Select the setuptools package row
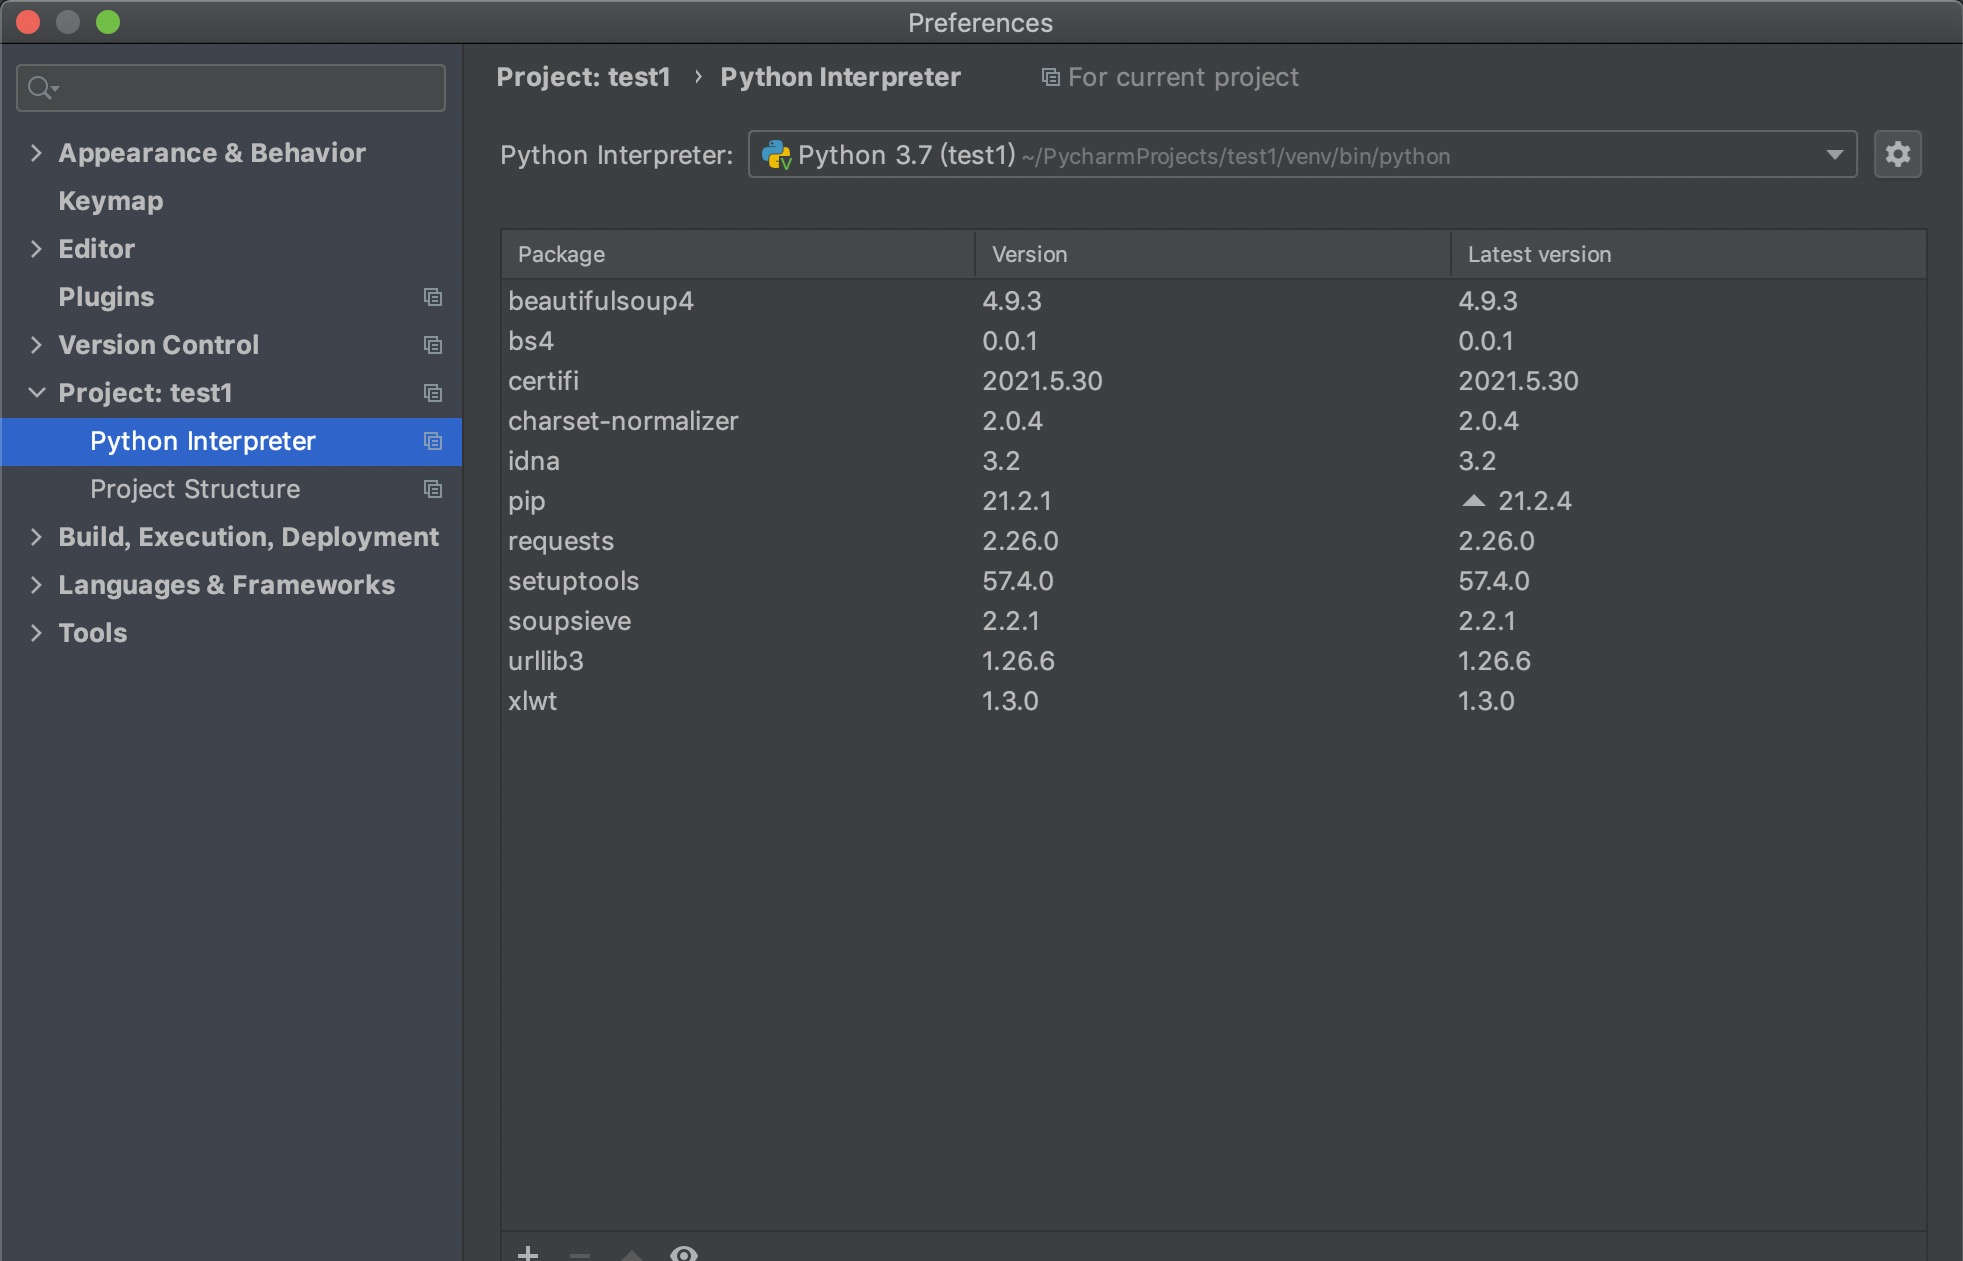Screen dimensions: 1963x1261 click(1213, 581)
